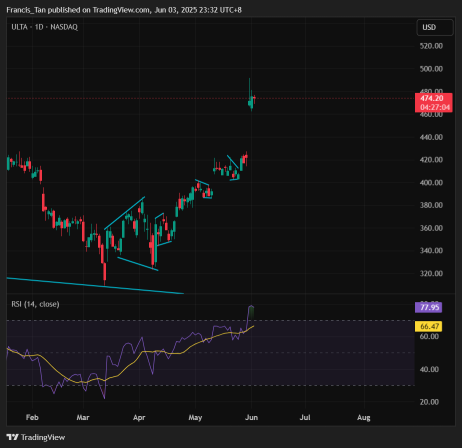Click the 340.00 price axis label
The height and width of the screenshot is (448, 462).
(431, 250)
